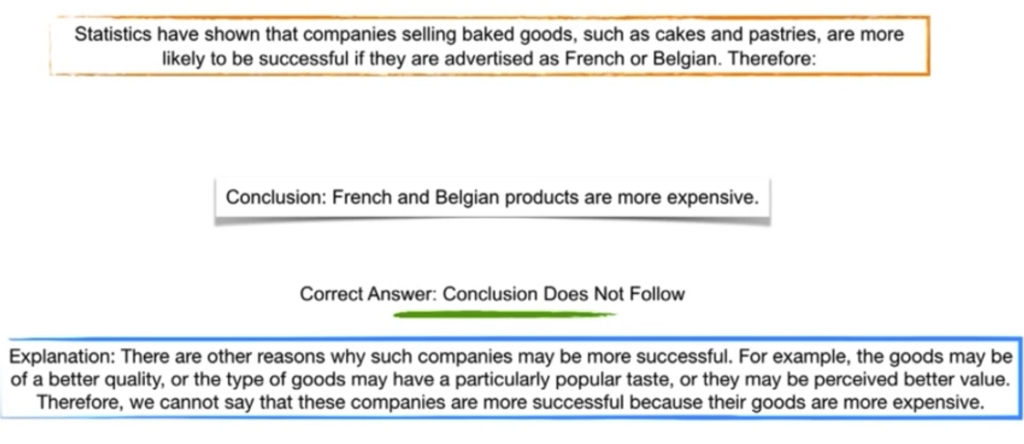Click the word "advertised" in the premise

495,59
